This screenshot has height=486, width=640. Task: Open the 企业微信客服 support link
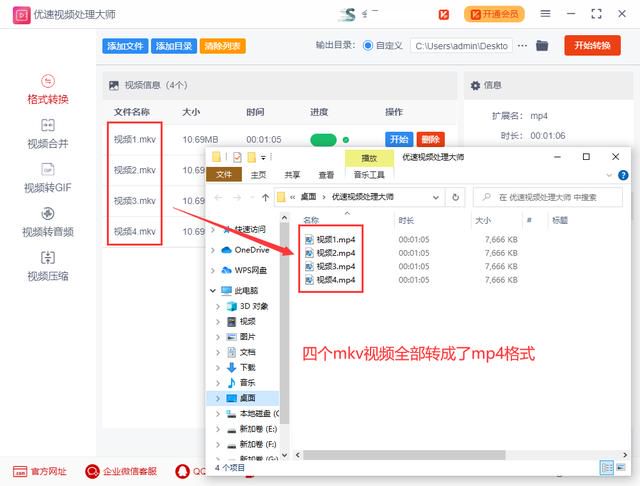pos(121,471)
